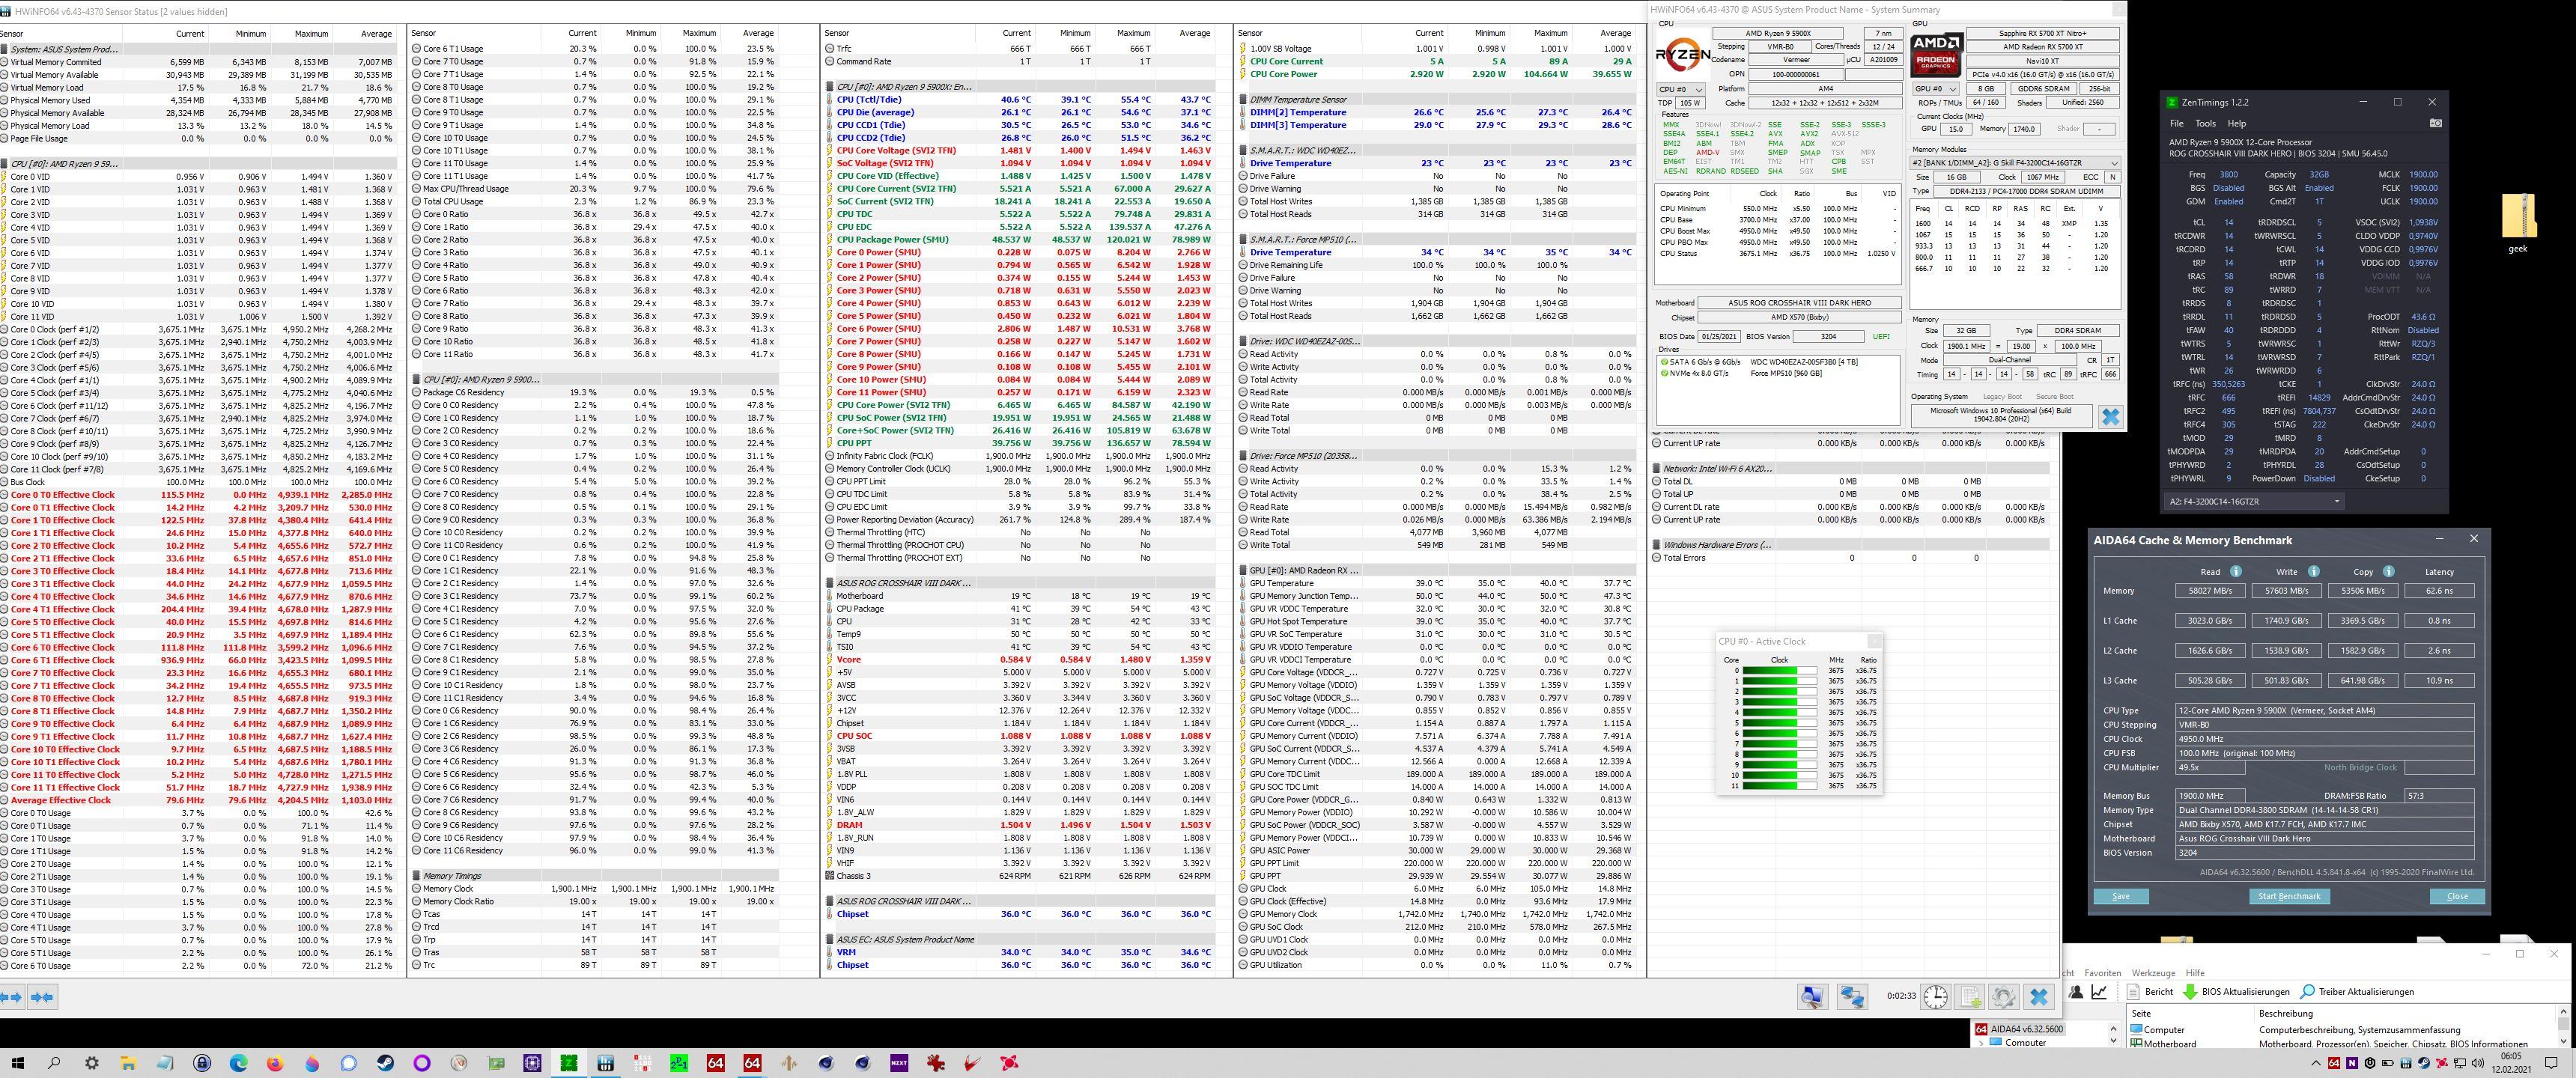
Task: Open the CPU #0 selector dropdown
Action: click(1680, 89)
